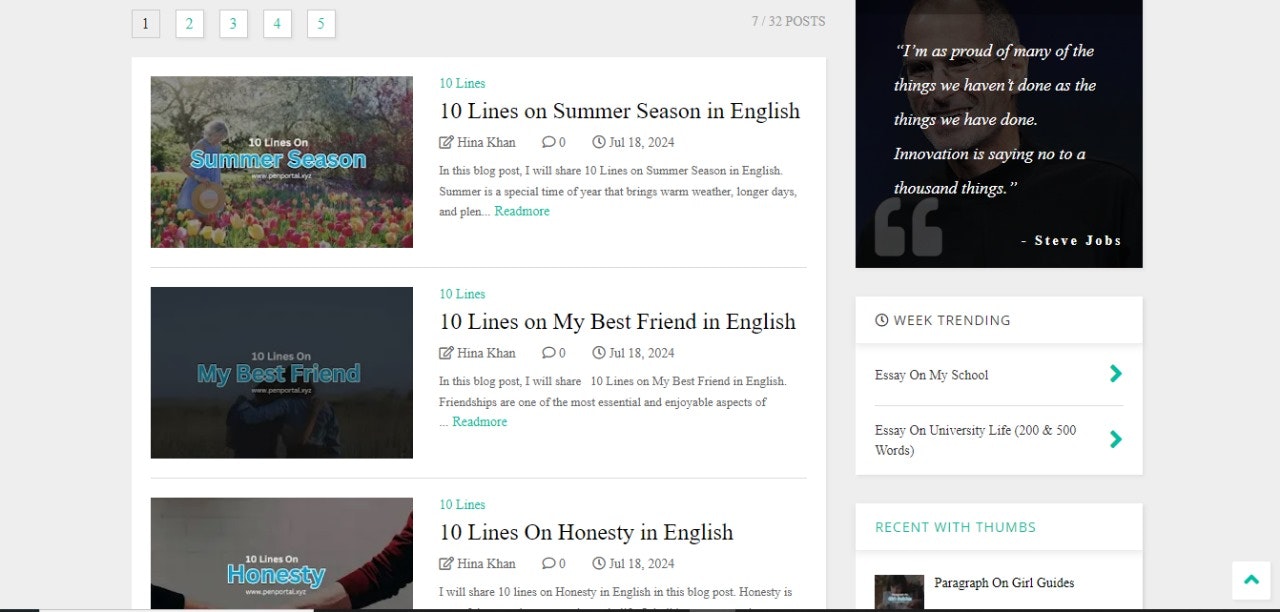Click the scroll-to-top arrow button
The width and height of the screenshot is (1280, 612).
pos(1251,580)
